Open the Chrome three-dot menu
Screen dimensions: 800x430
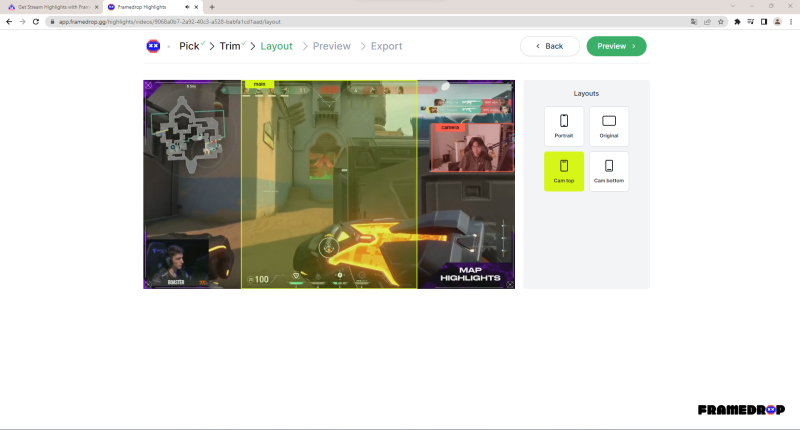(x=791, y=22)
